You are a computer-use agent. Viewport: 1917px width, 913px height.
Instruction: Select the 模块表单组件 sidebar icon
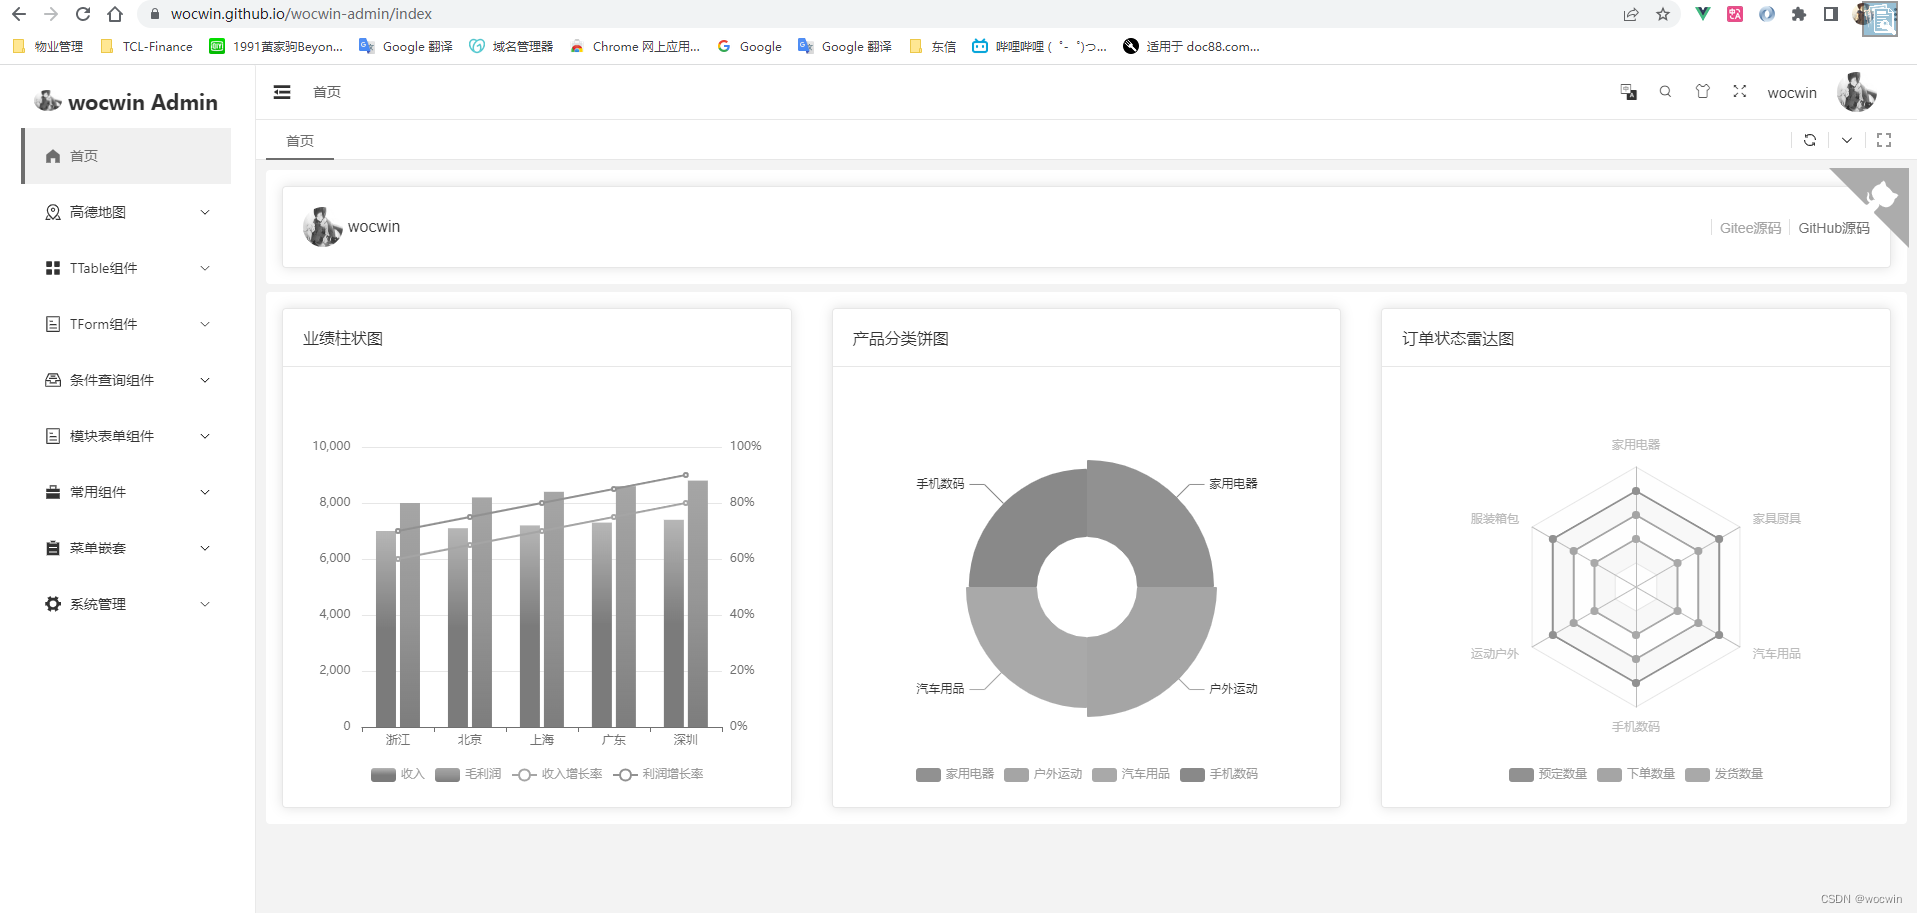[x=53, y=436]
